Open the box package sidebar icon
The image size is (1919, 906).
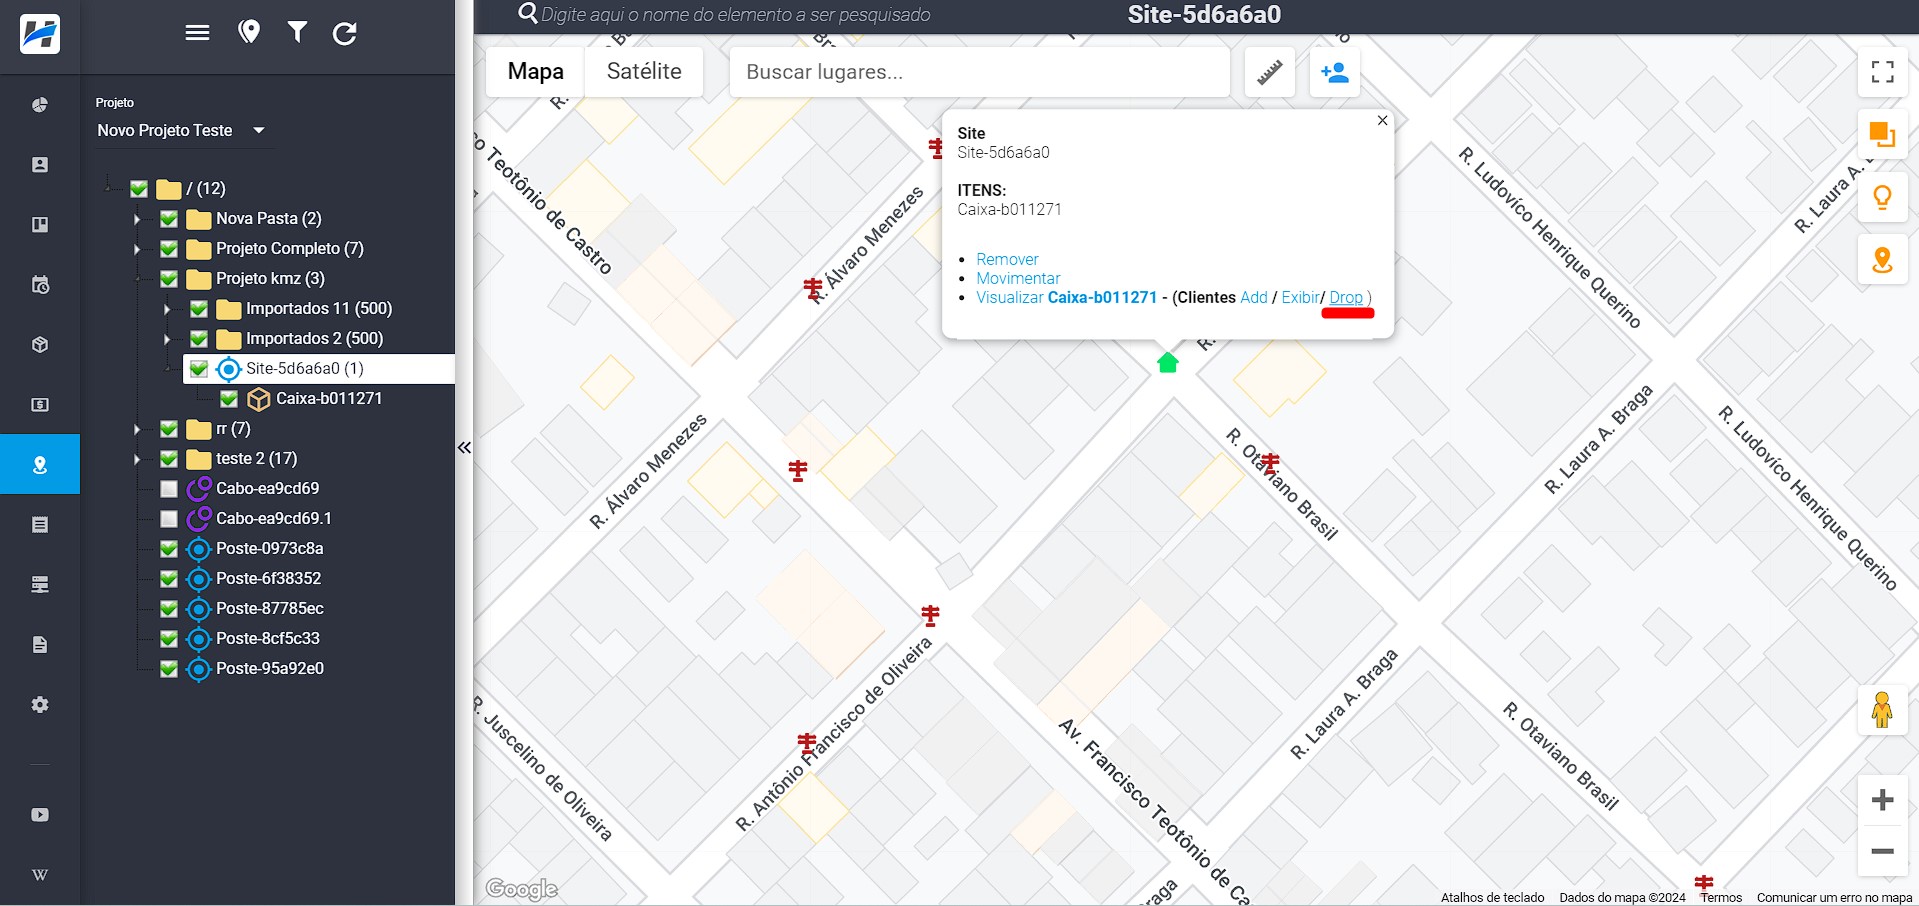click(40, 345)
